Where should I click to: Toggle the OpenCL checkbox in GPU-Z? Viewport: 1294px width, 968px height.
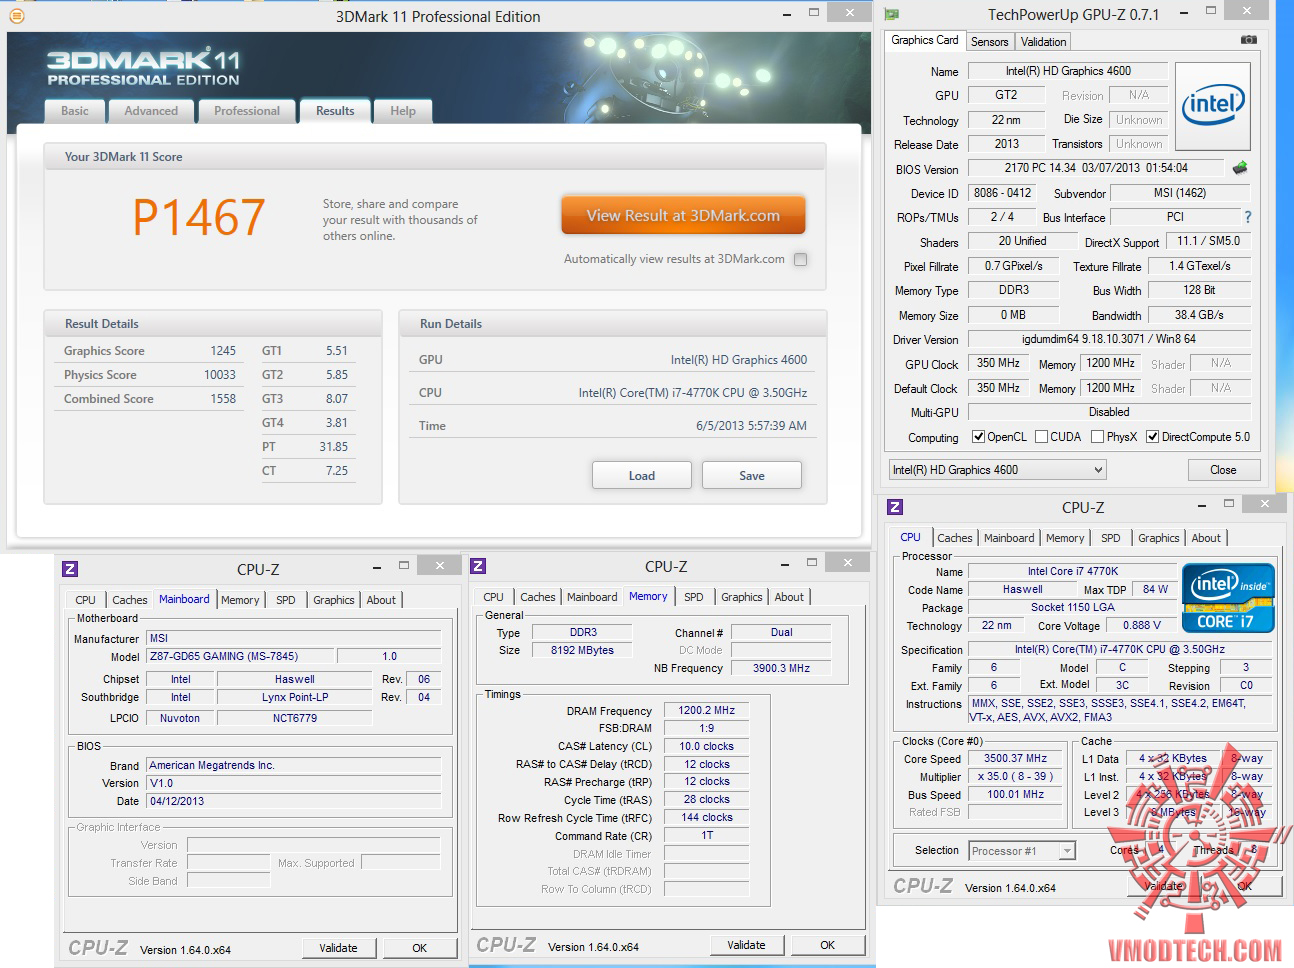pos(979,437)
